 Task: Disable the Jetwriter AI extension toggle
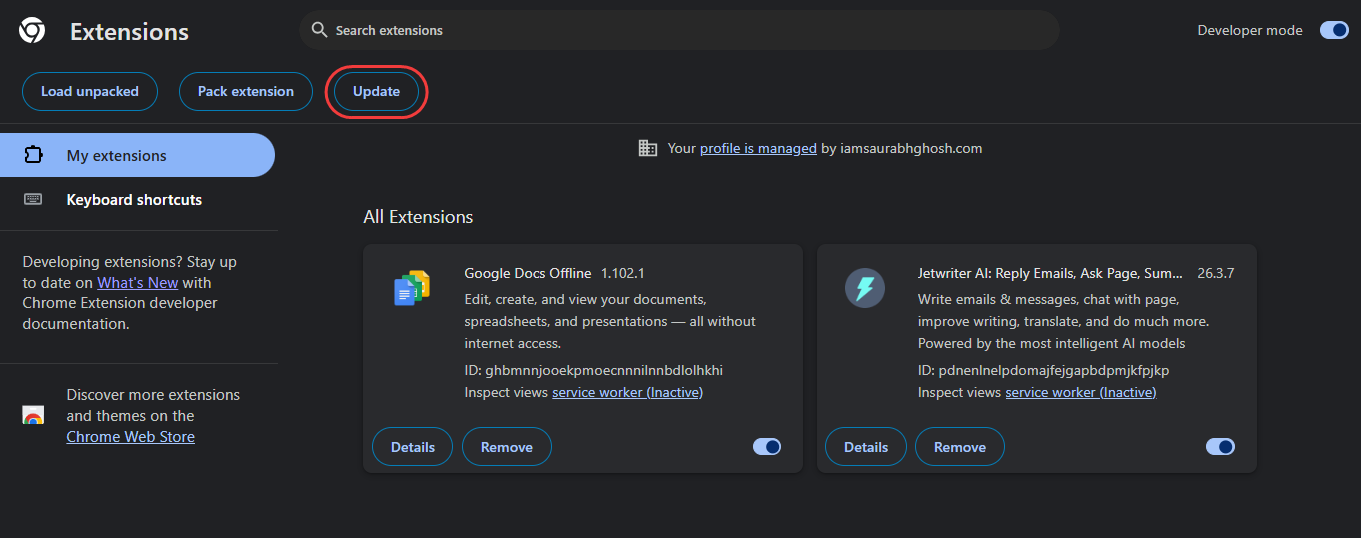[1220, 447]
